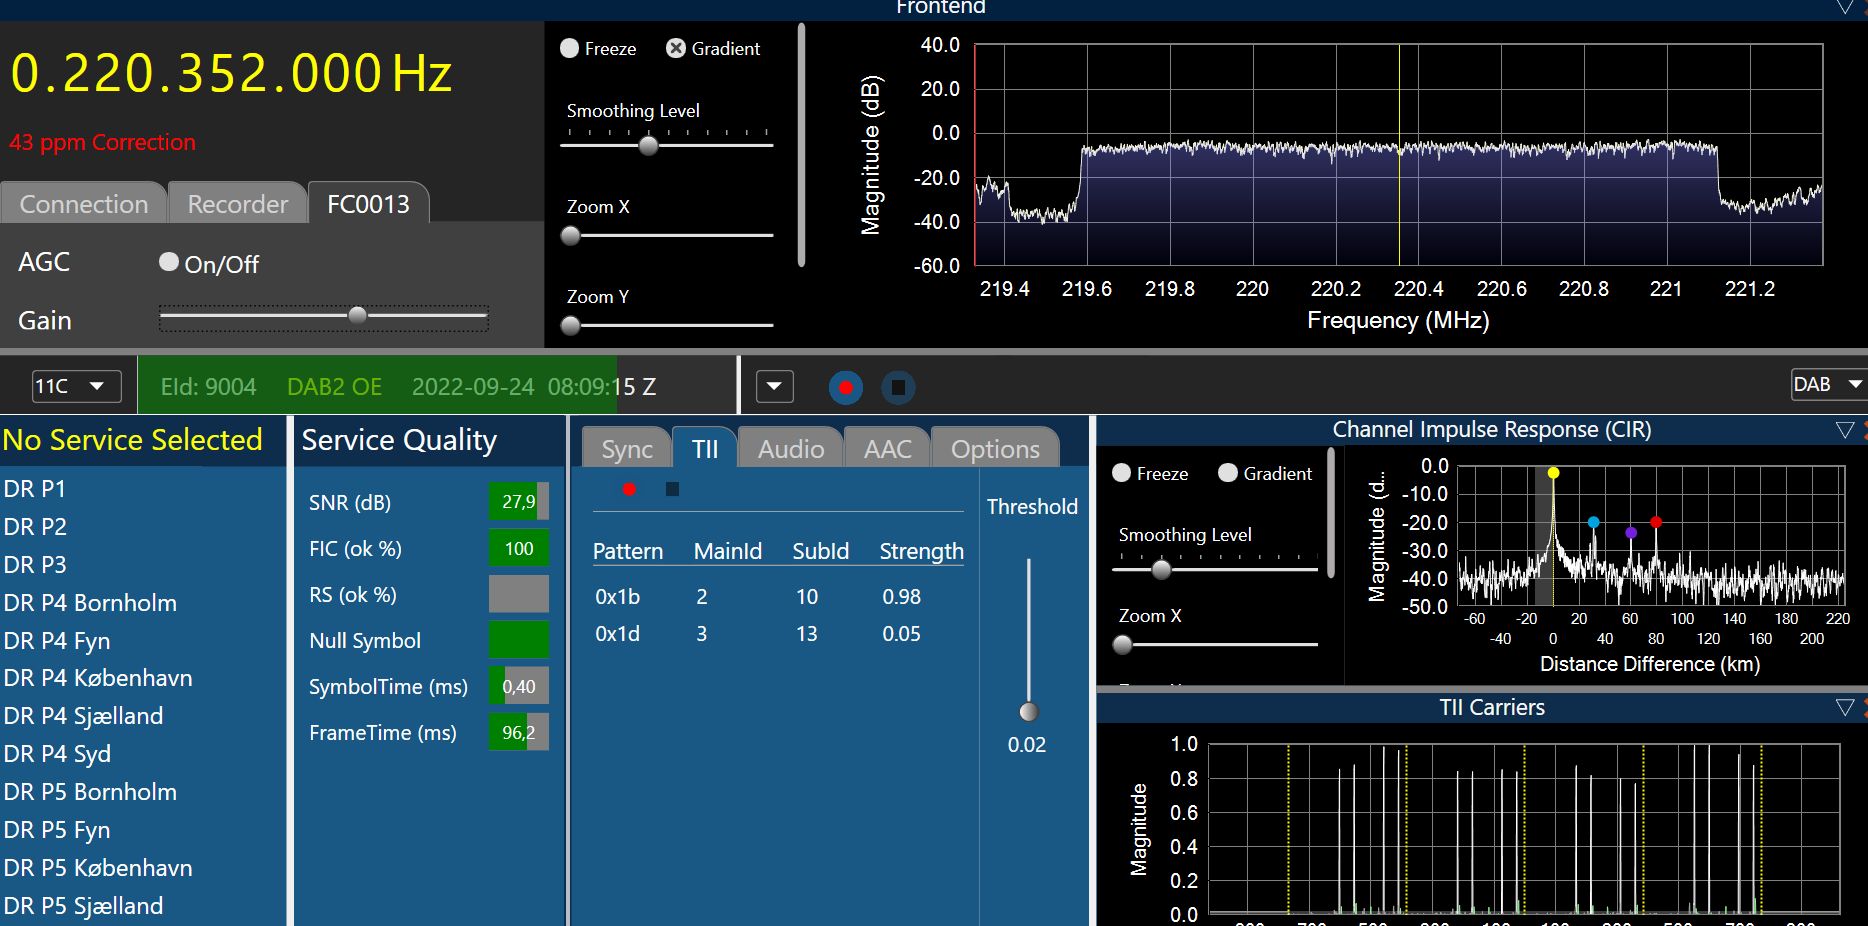Select the DR P4 København service
Viewport: 1868px width, 926px height.
[98, 678]
